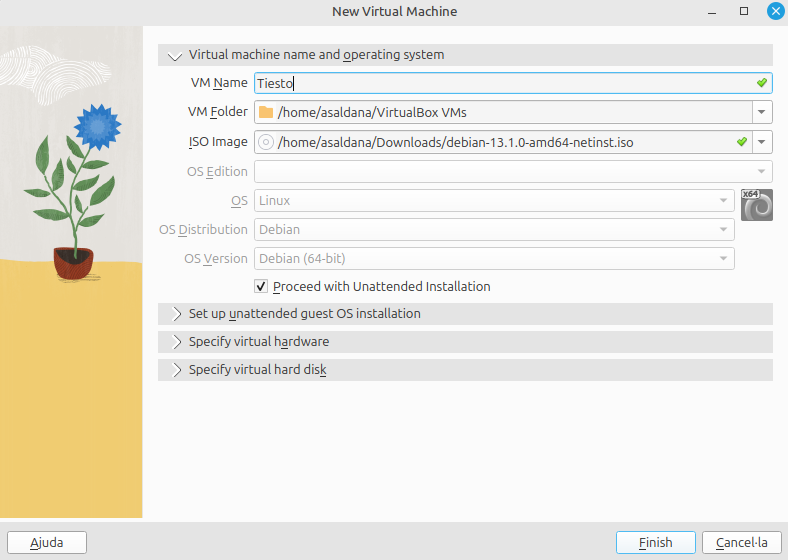788x560 pixels.
Task: Click green checkmark in VM Name field
Action: (x=761, y=83)
